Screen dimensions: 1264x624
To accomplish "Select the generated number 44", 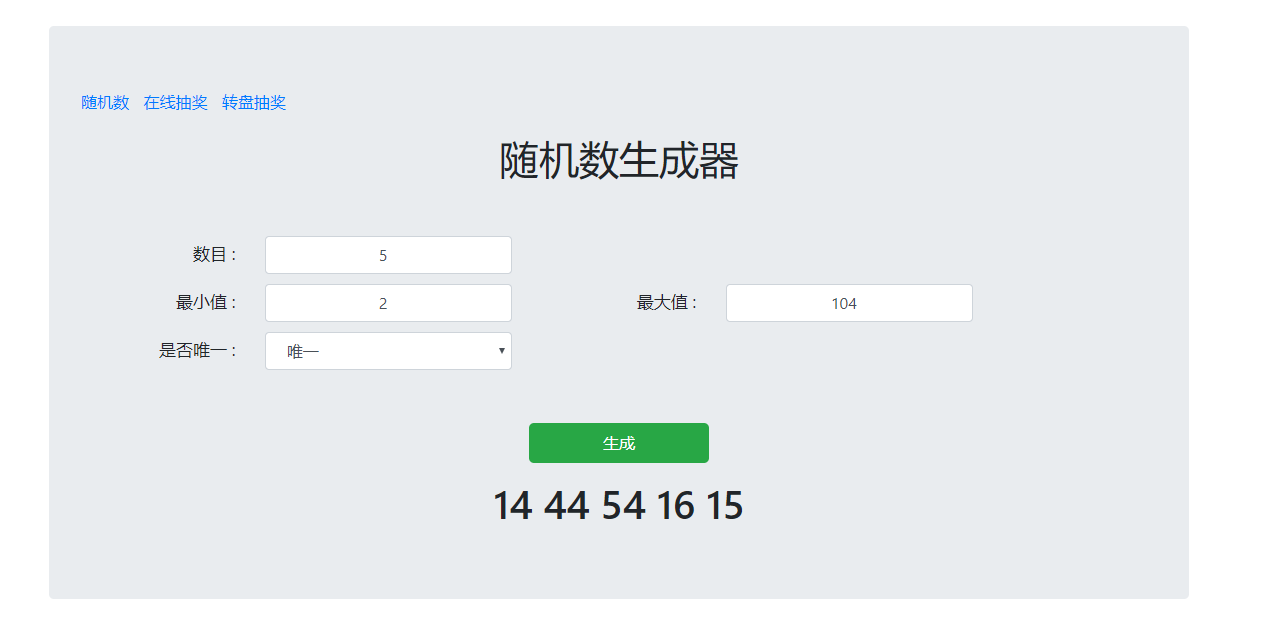I will click(567, 506).
